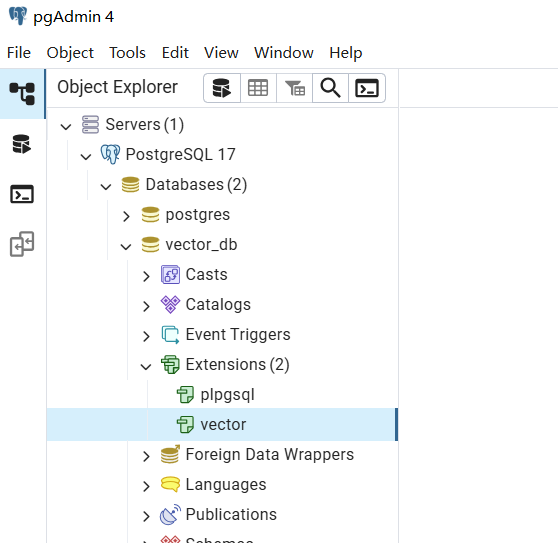Select the Catalogs tree label

218,305
